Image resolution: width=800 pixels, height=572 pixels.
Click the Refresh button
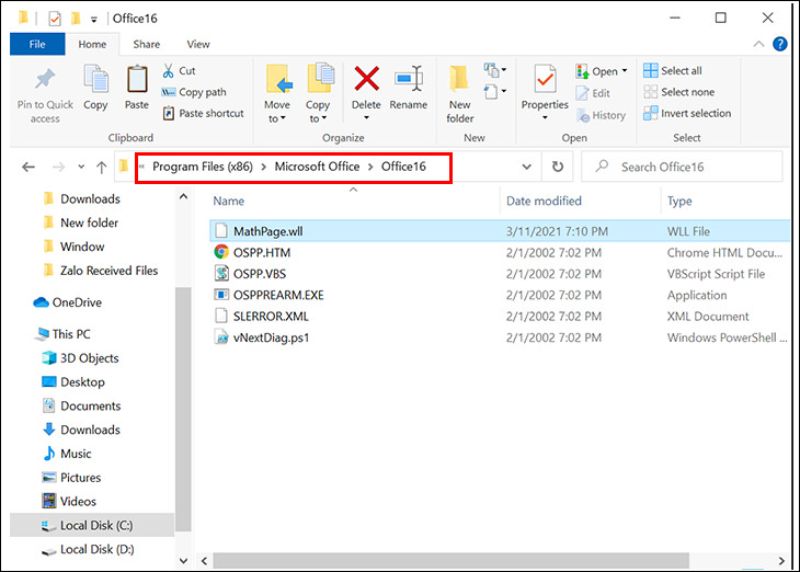(558, 167)
